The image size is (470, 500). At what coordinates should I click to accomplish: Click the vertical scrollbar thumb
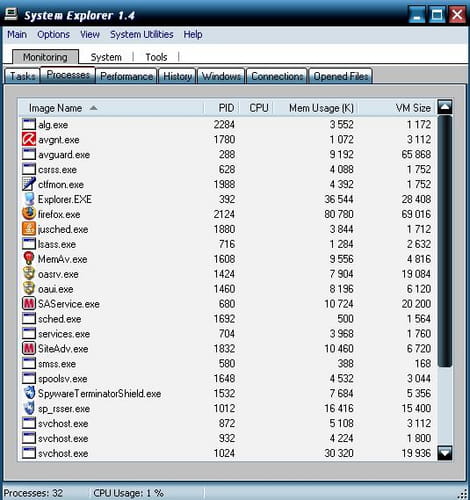445,241
